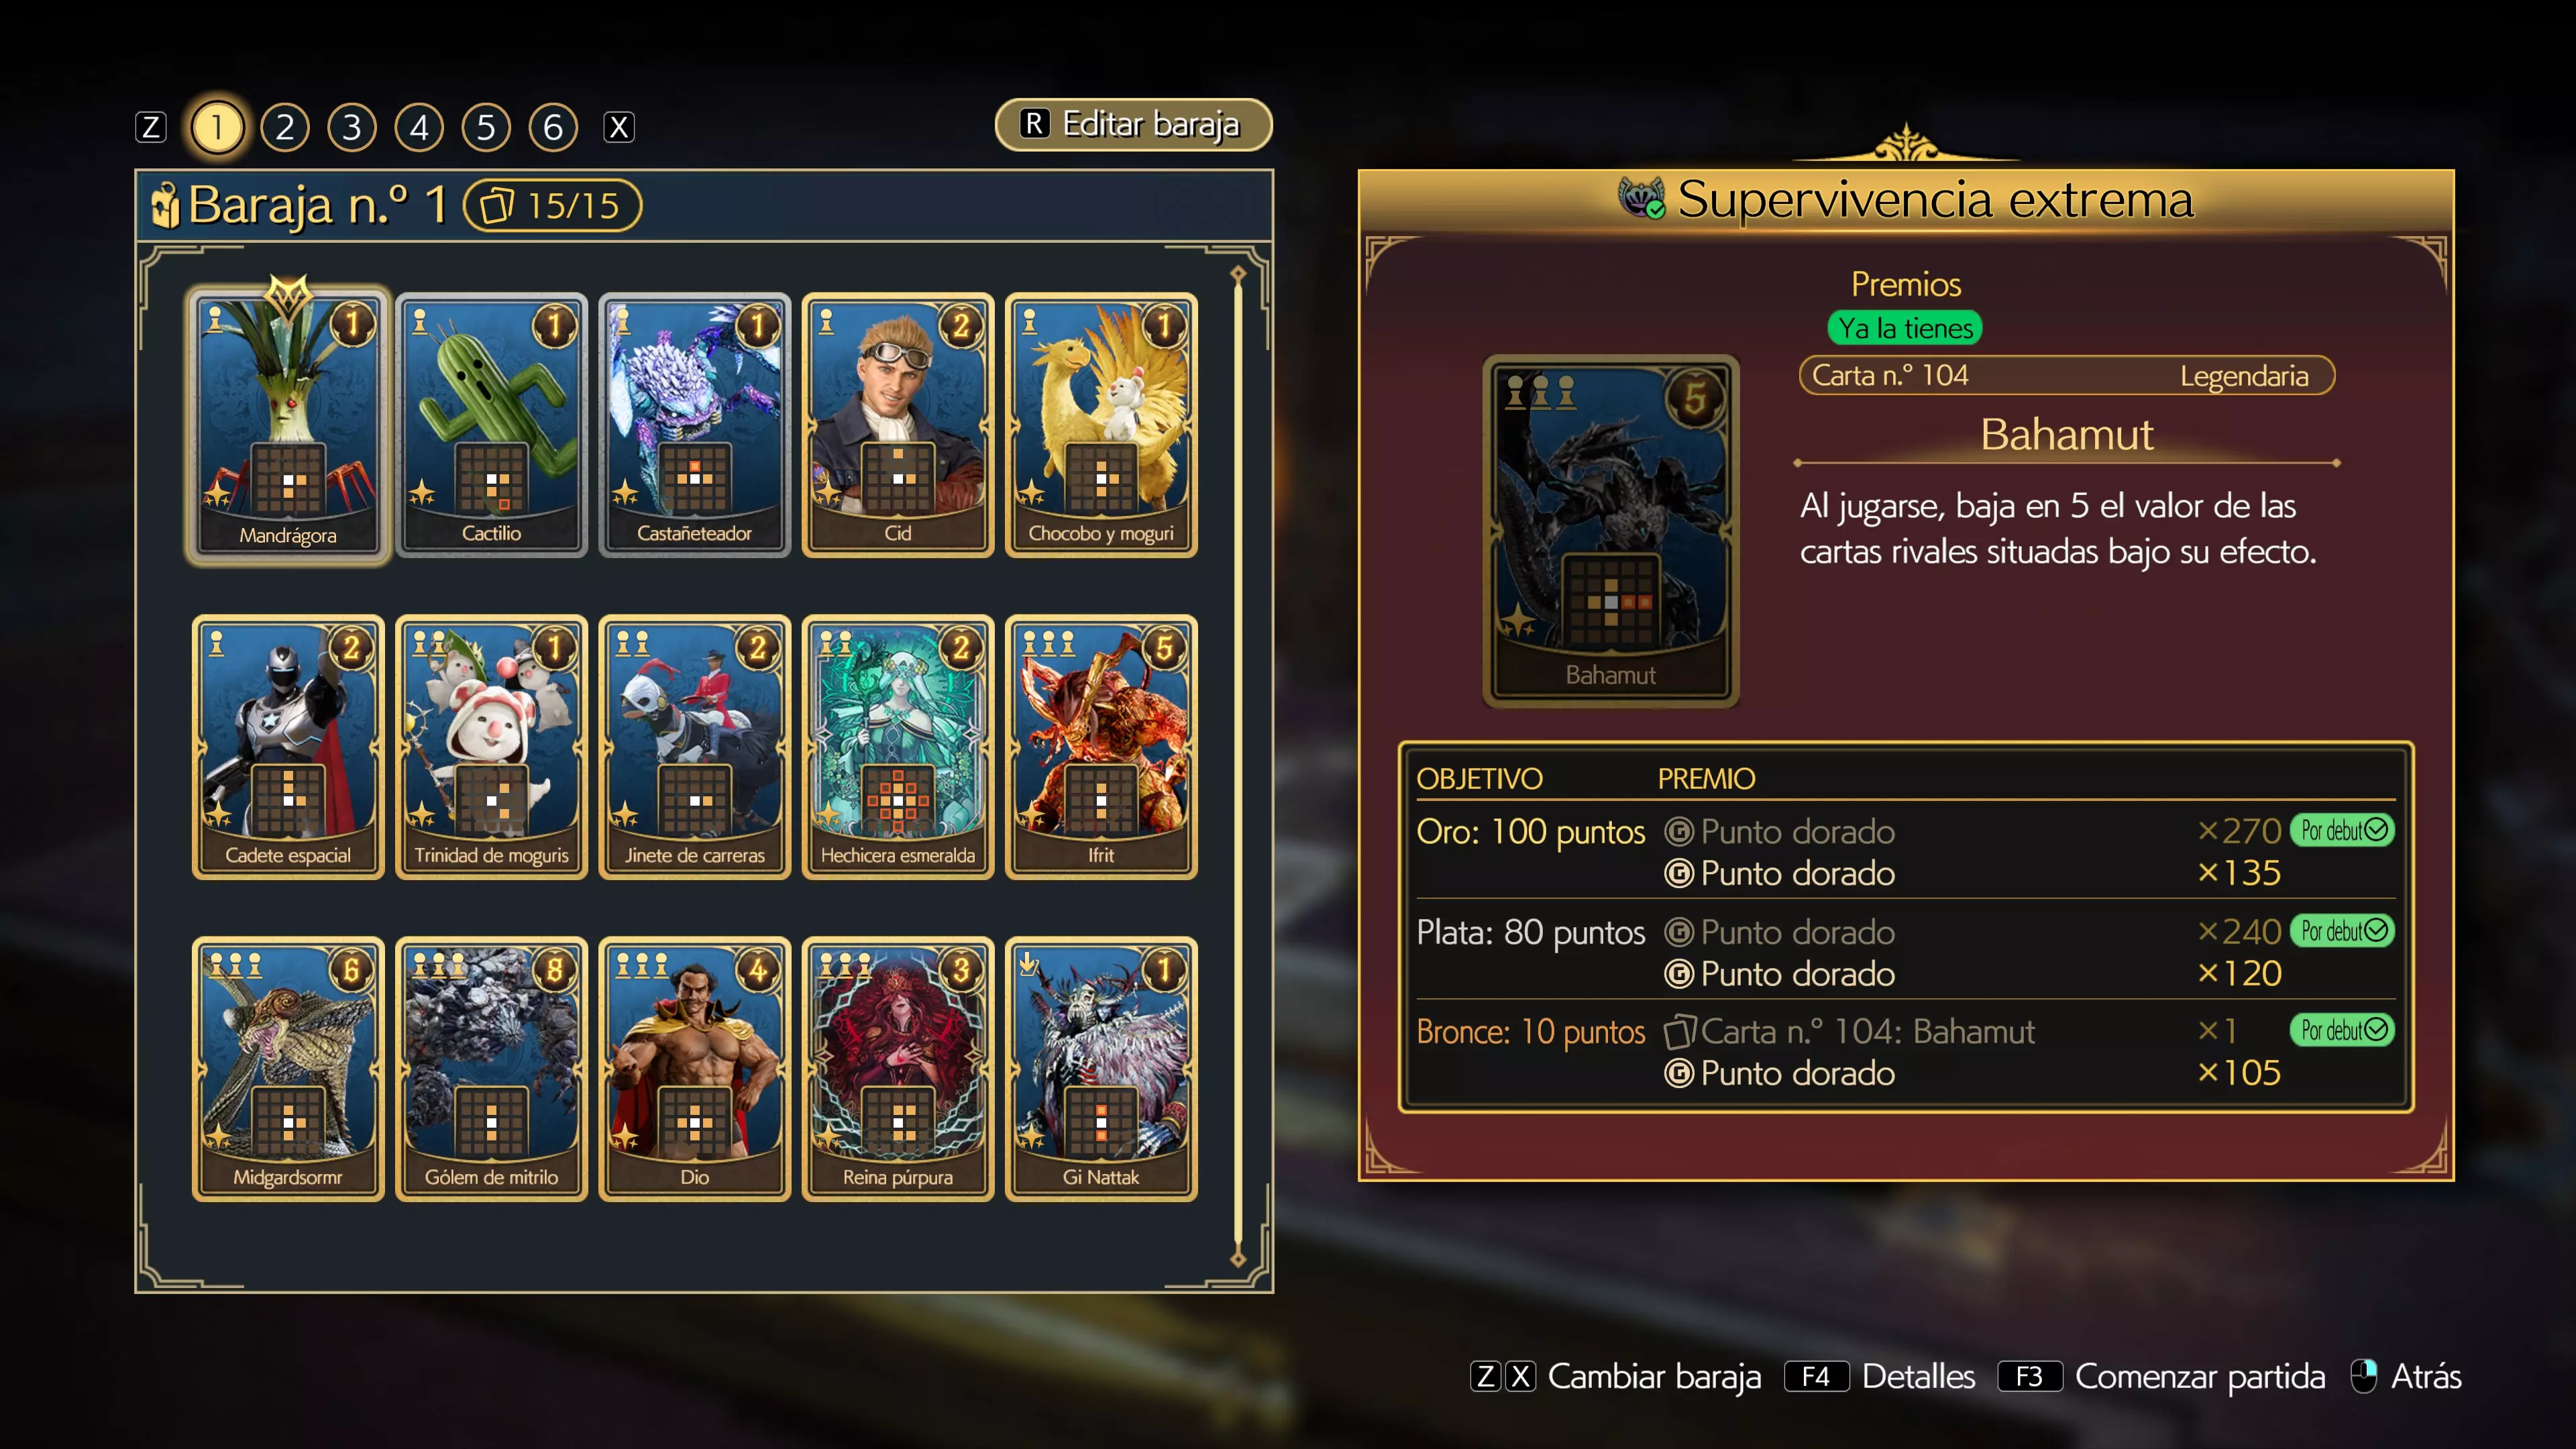Click the Z previous deck key icon
Image resolution: width=2576 pixels, height=1449 pixels.
point(151,127)
